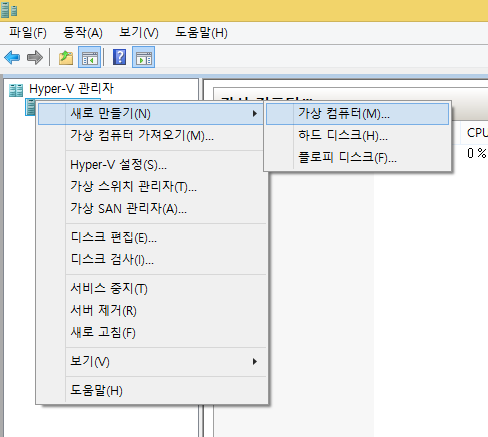Choose 가상 컴퓨터 가져오기(M)...
Image resolution: width=488 pixels, height=437 pixels.
pos(151,136)
